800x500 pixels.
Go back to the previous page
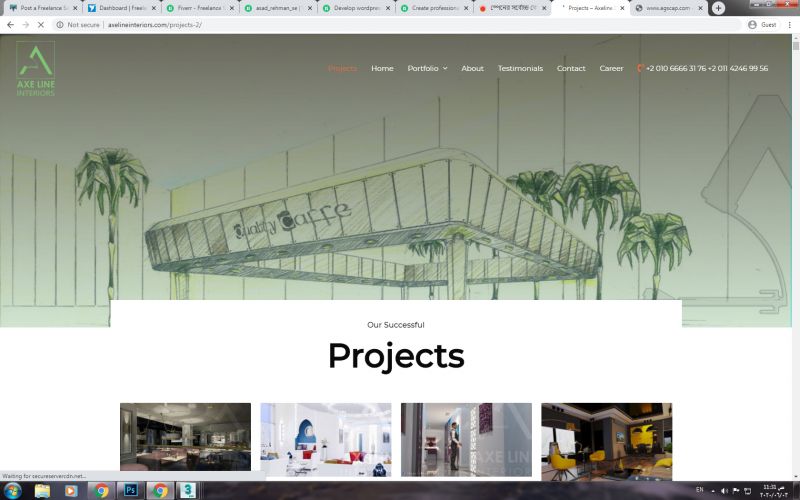[10, 24]
